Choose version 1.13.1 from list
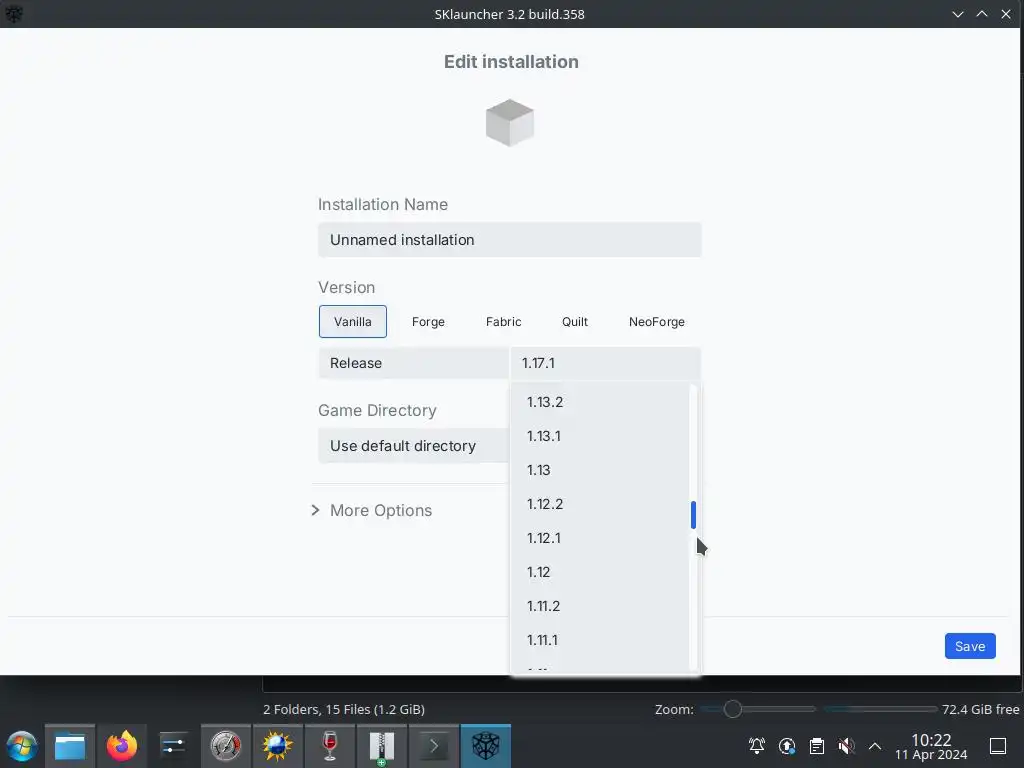This screenshot has width=1024, height=768. pos(600,436)
